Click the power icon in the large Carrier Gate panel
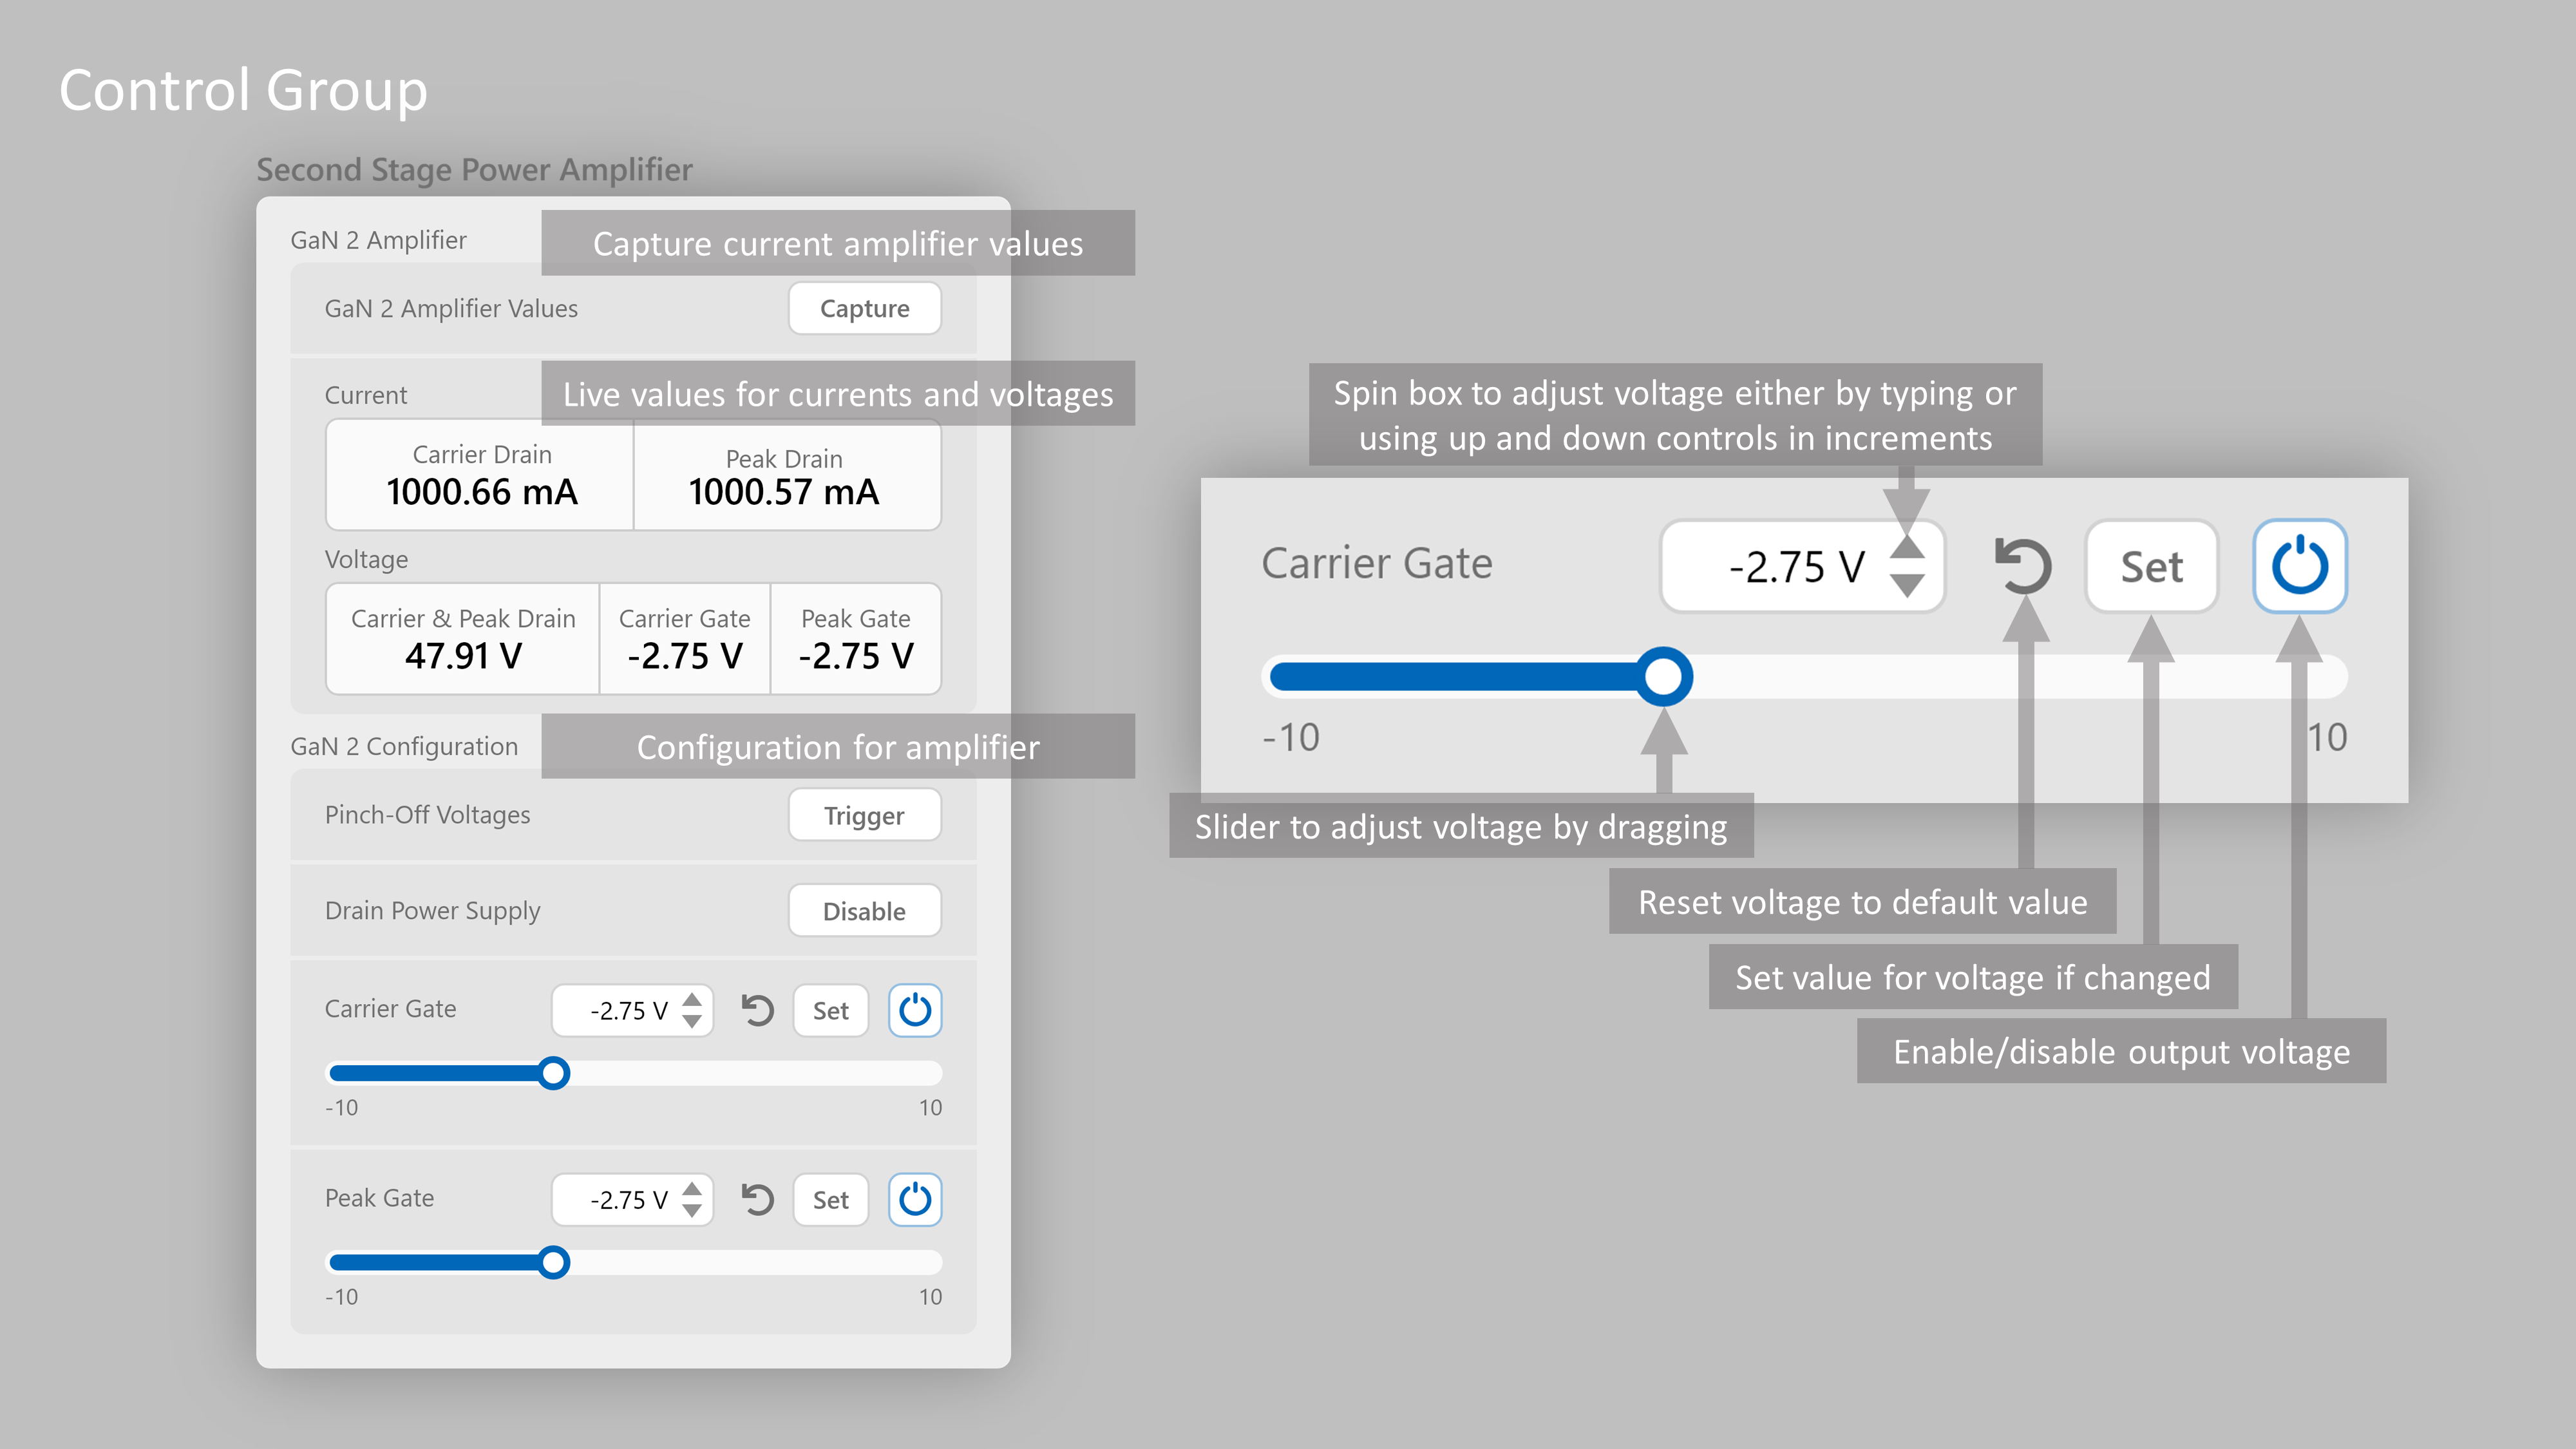 [x=2300, y=567]
